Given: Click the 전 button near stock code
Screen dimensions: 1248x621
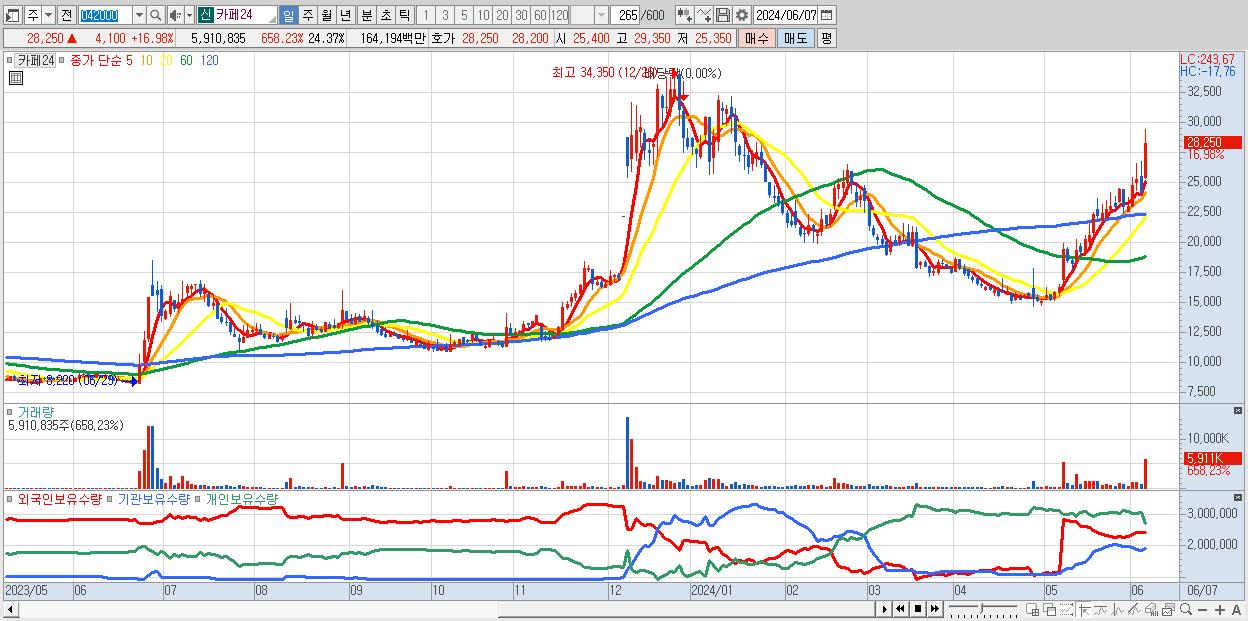Looking at the screenshot, I should click(x=66, y=15).
